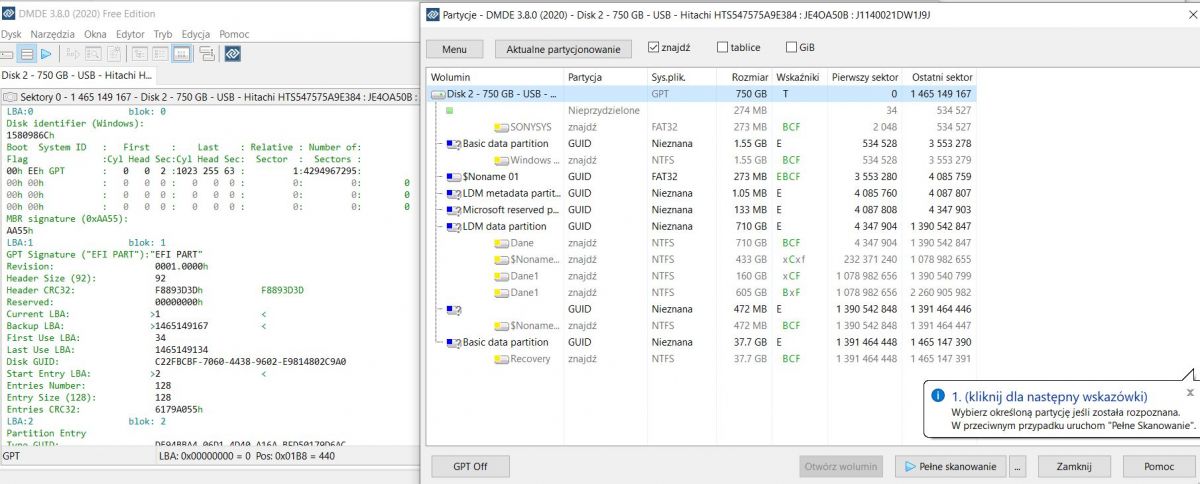Click the blue play scan toolbar icon

[x=46, y=54]
